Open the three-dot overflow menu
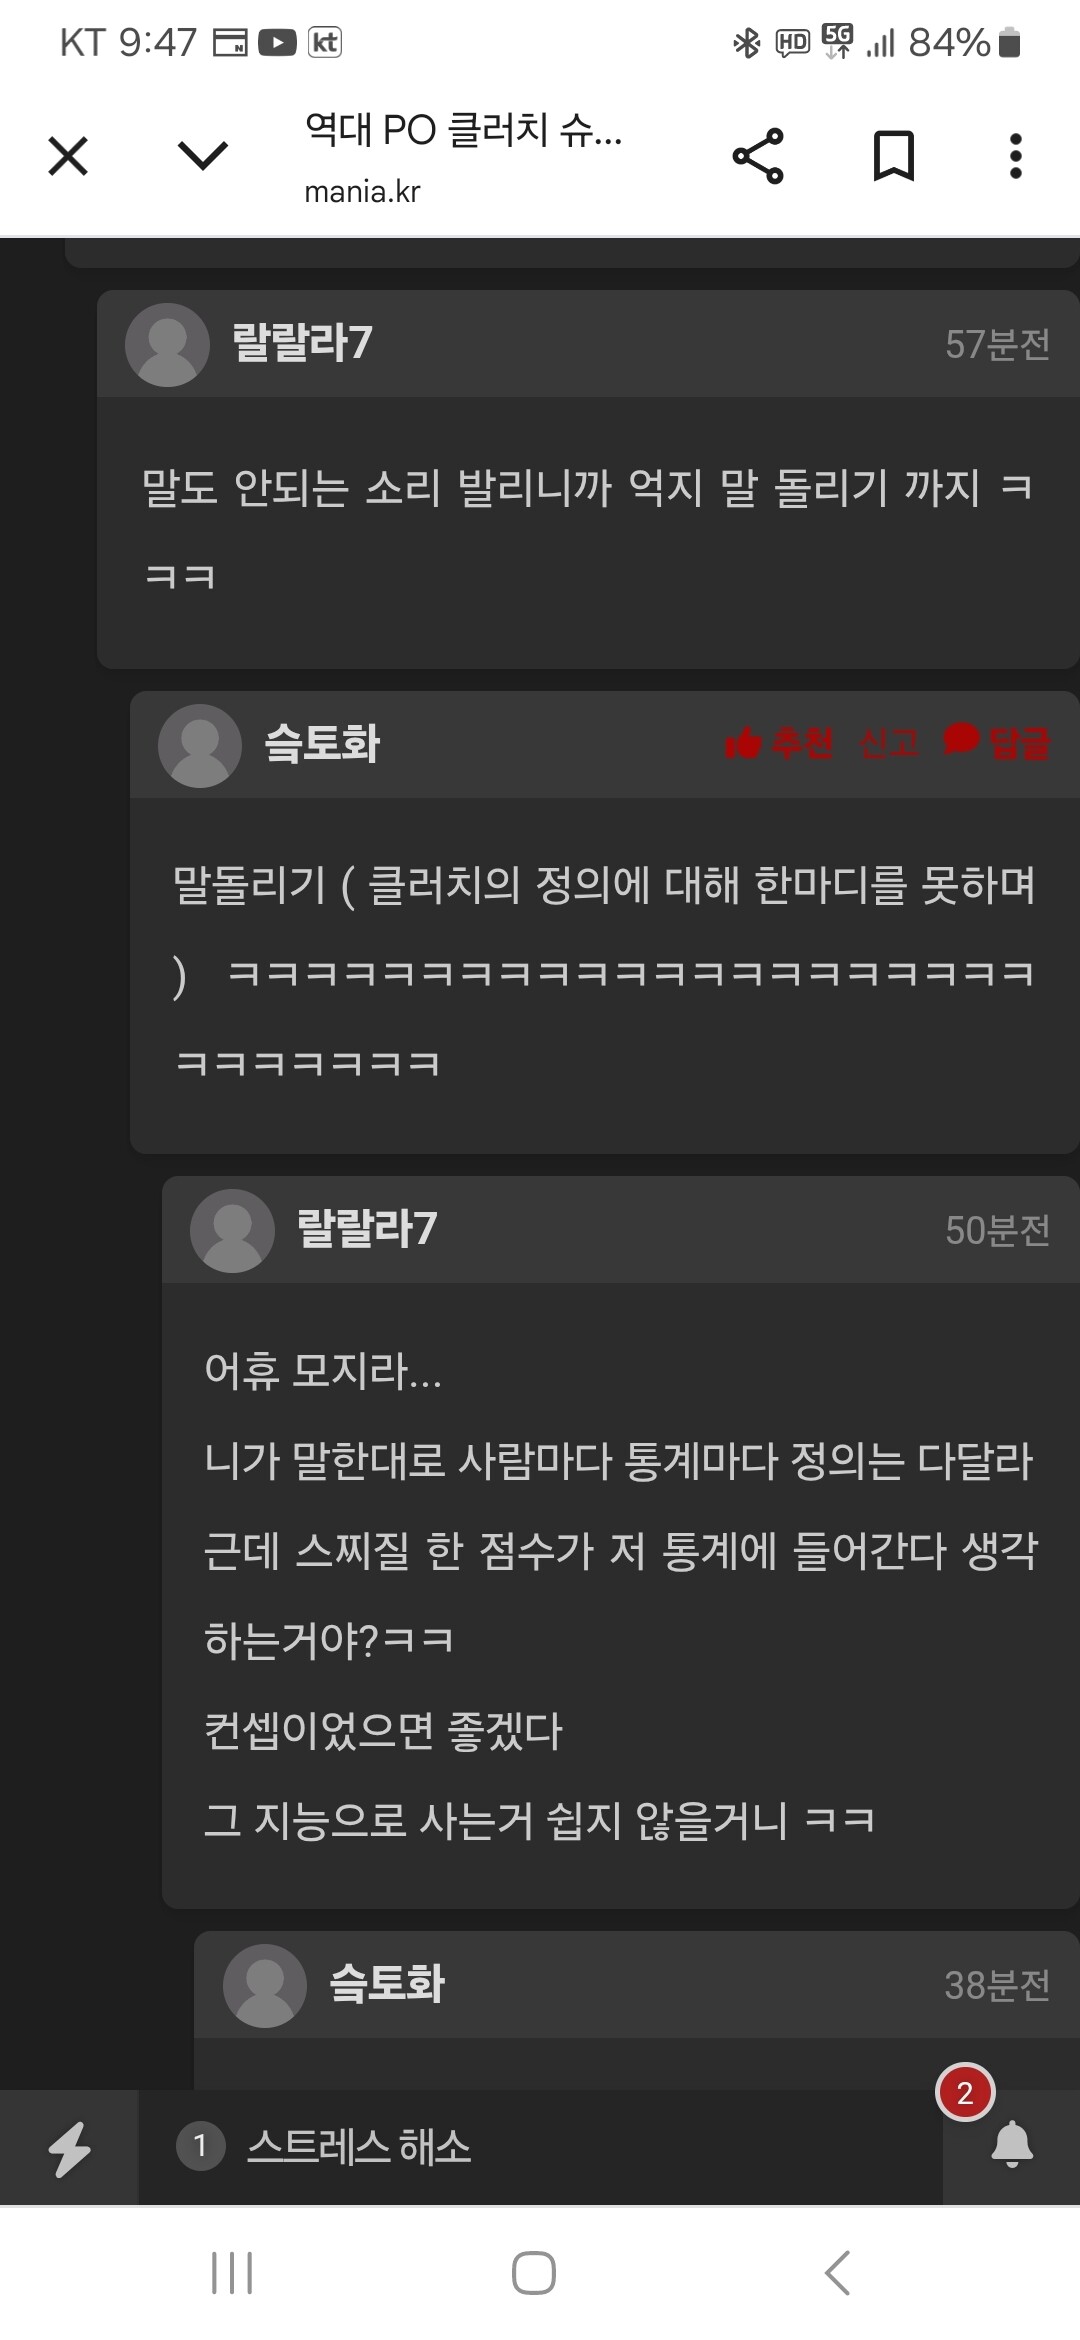1080x2340 pixels. point(1016,156)
